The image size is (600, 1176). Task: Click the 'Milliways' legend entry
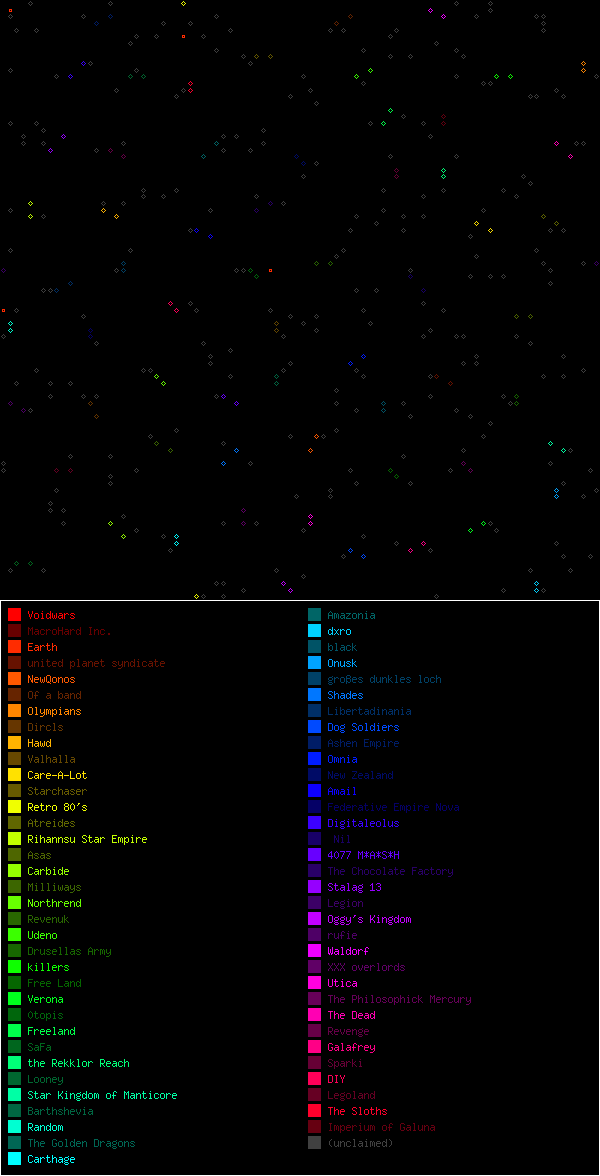pos(55,887)
